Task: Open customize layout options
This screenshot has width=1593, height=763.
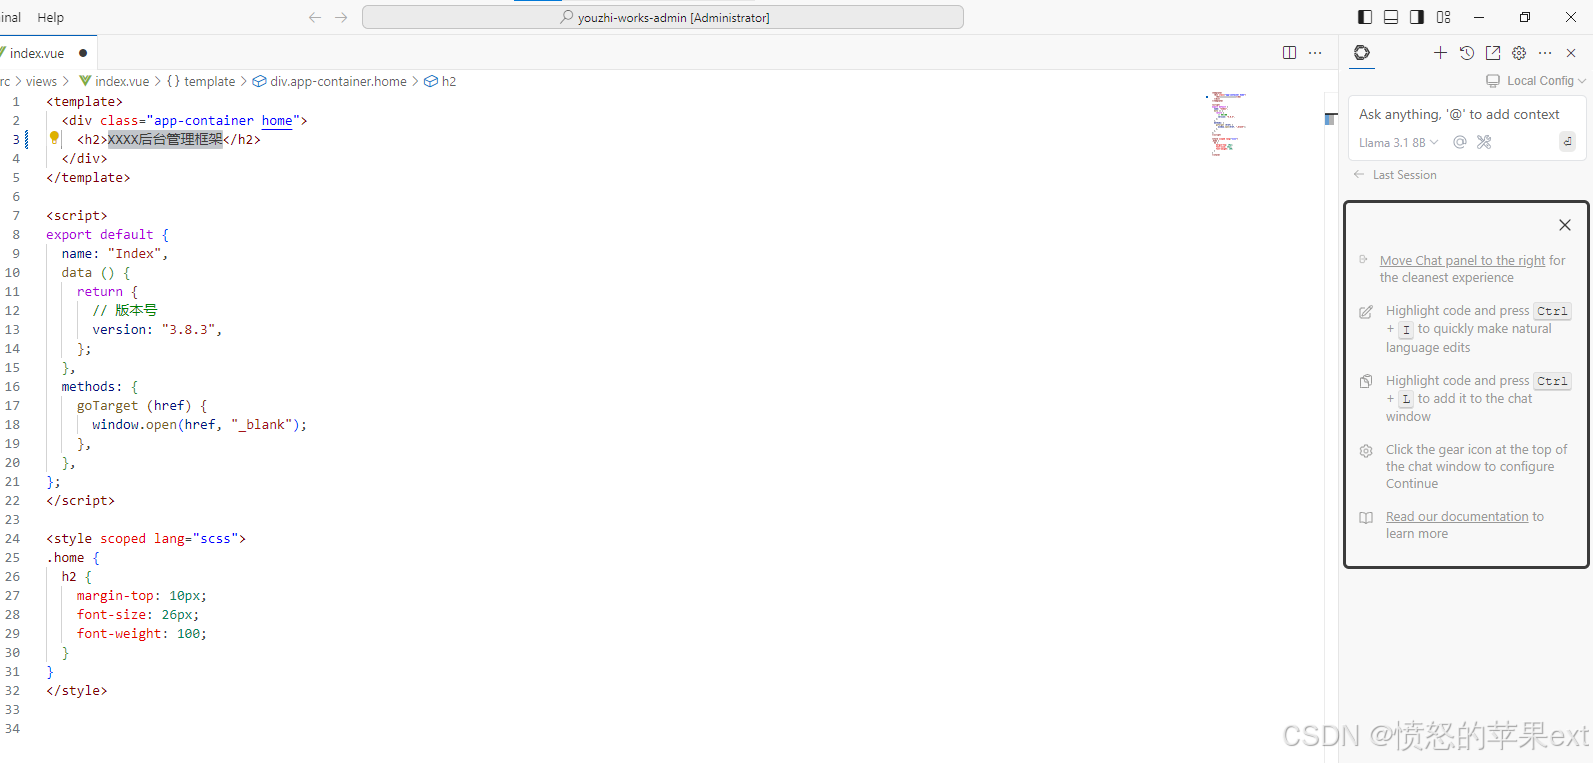Action: 1443,17
